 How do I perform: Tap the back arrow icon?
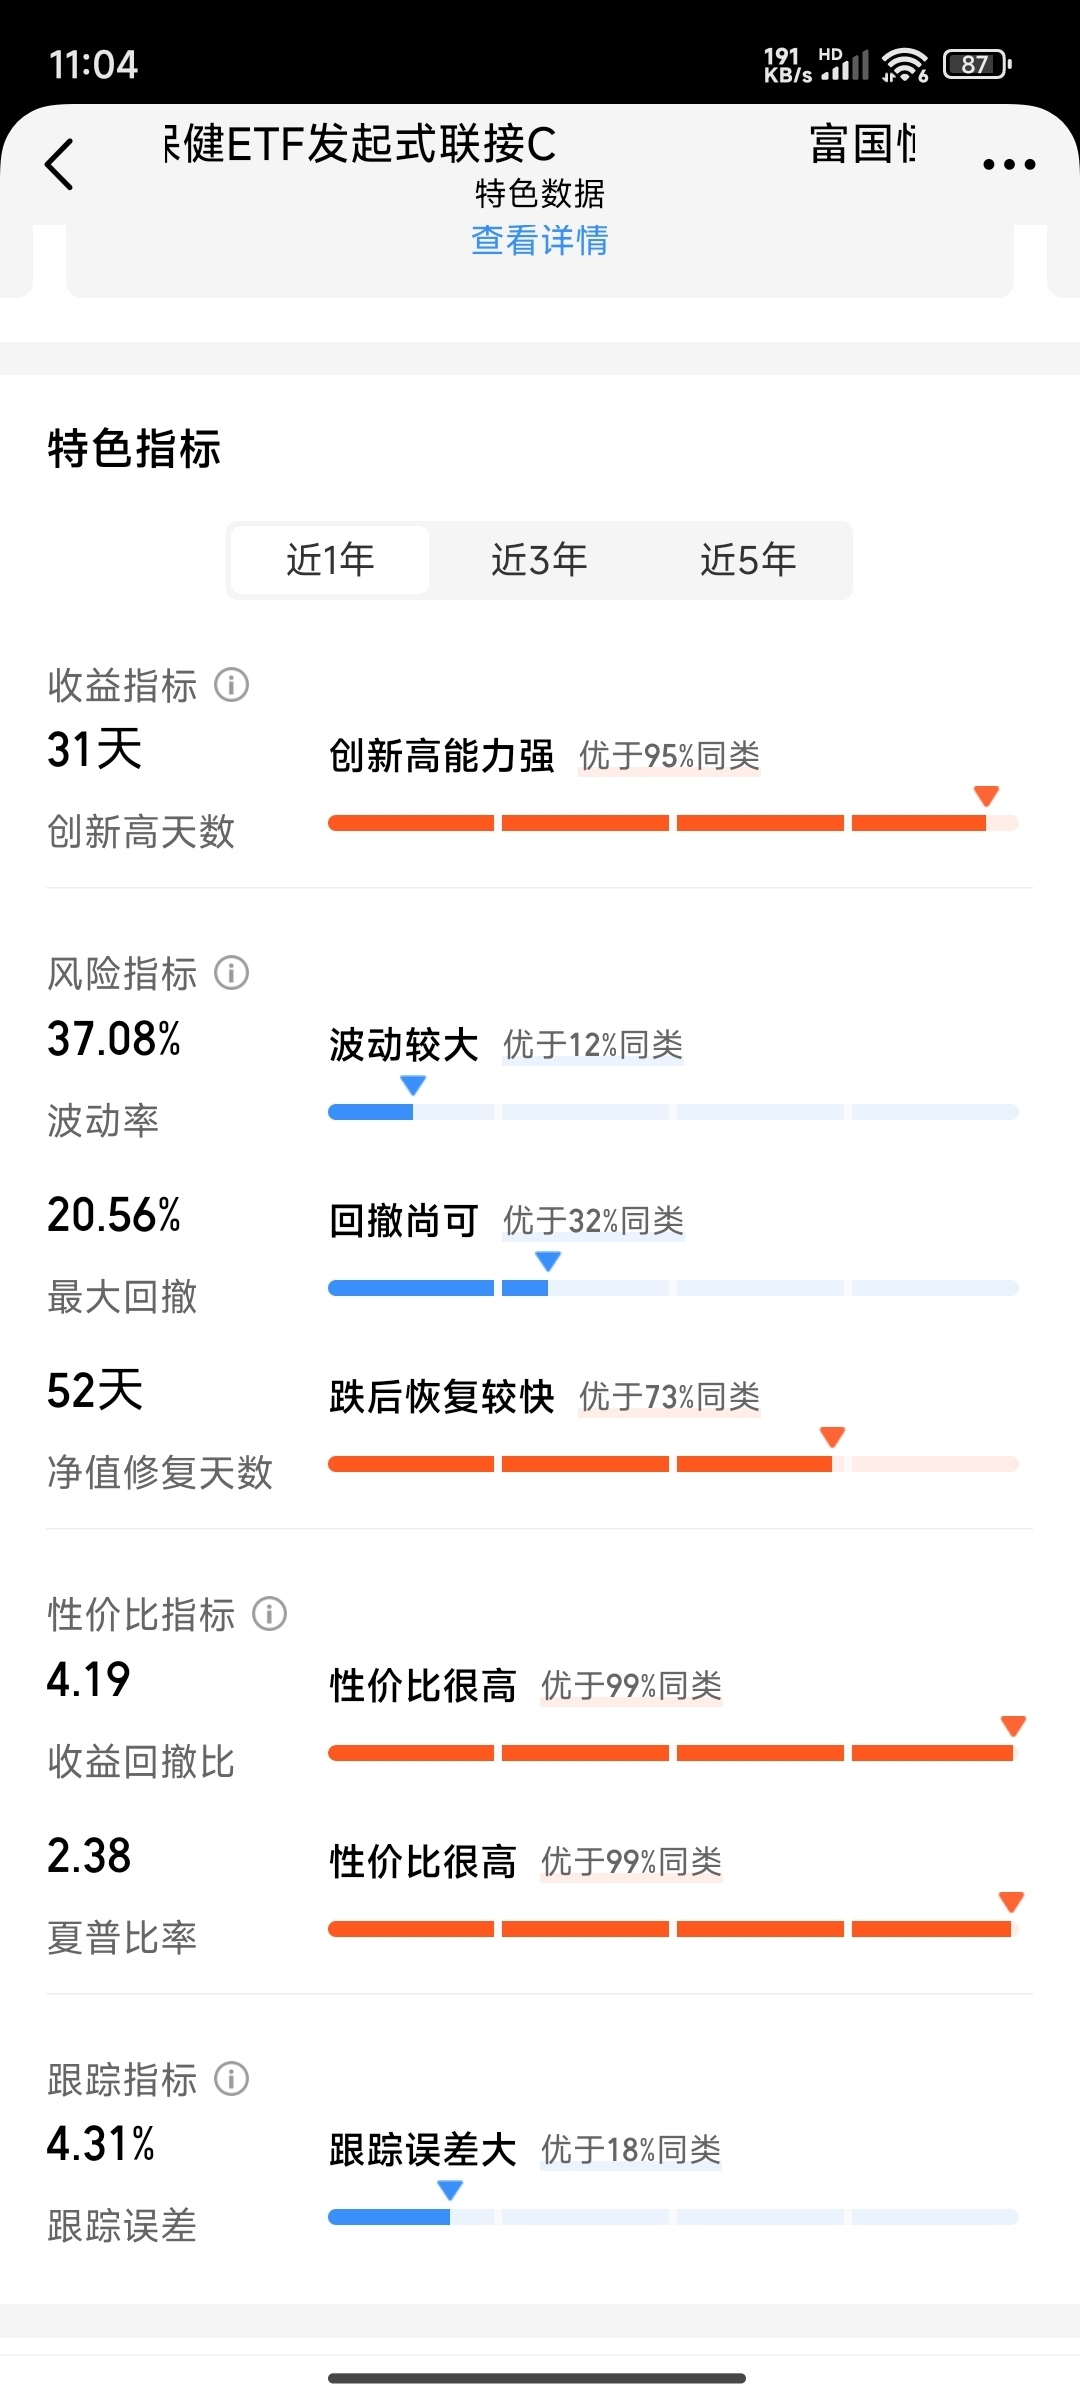tap(60, 164)
